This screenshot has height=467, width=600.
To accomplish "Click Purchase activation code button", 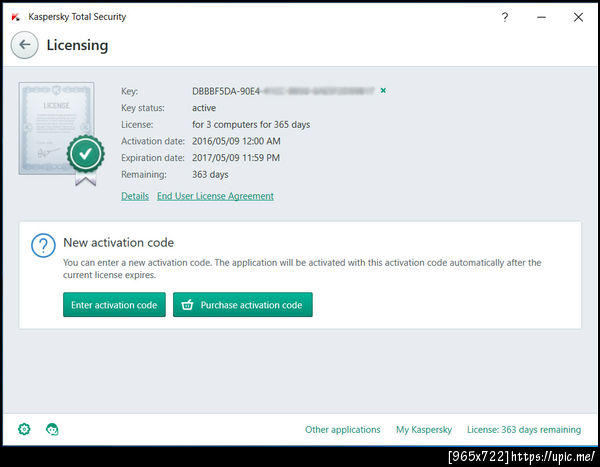I will click(x=243, y=305).
